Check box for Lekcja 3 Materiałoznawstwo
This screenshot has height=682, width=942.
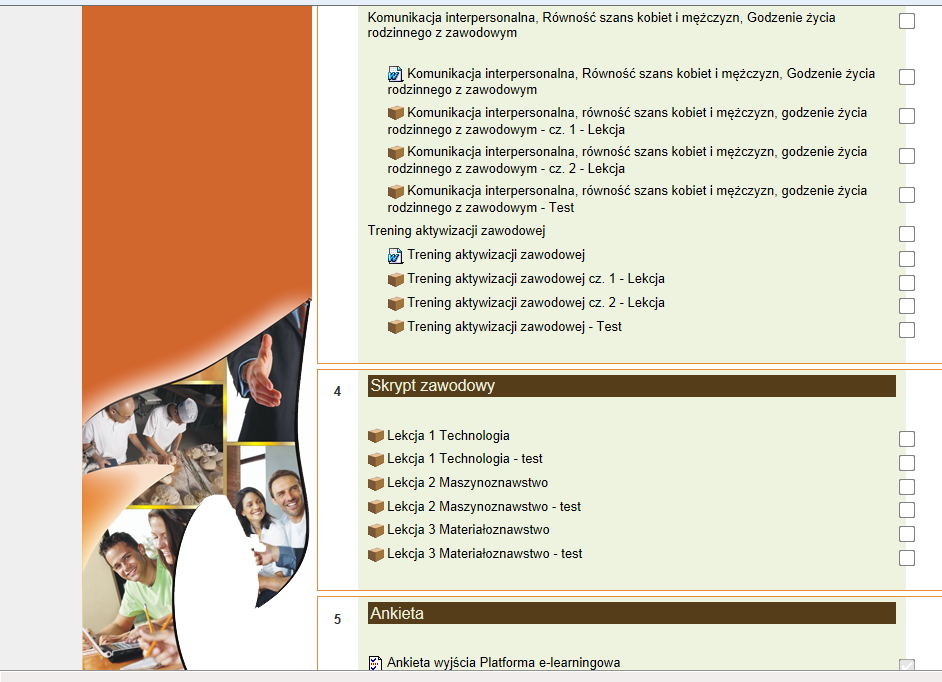tap(907, 534)
